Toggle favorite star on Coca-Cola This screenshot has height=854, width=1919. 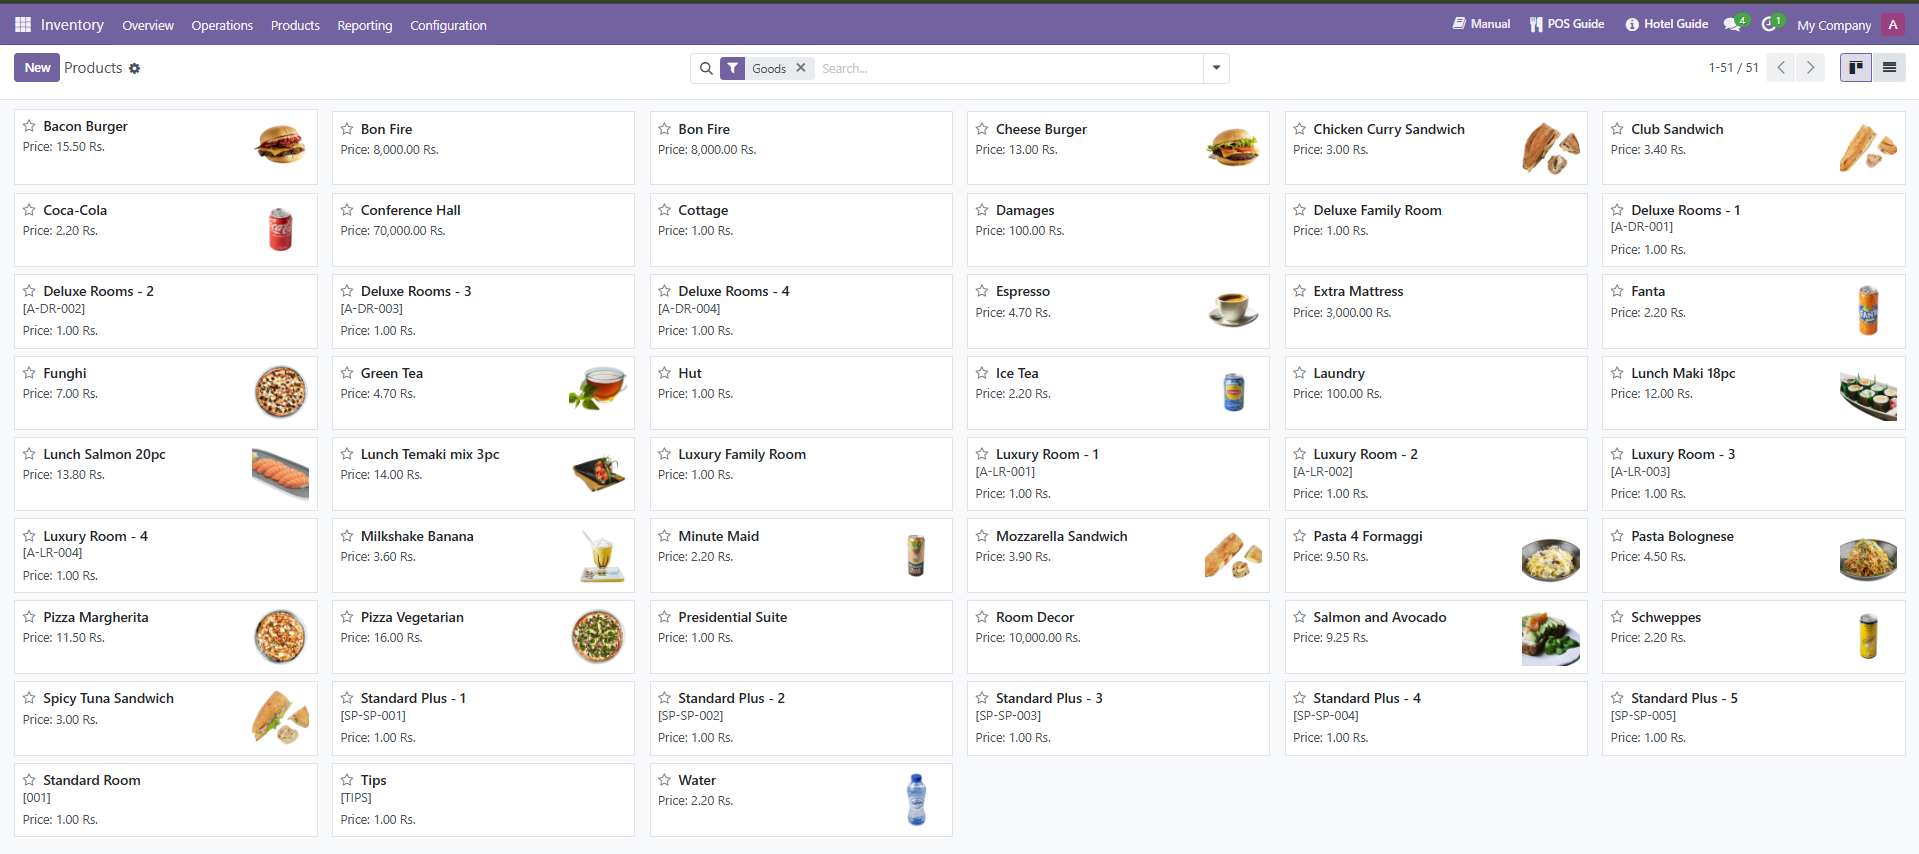[30, 210]
